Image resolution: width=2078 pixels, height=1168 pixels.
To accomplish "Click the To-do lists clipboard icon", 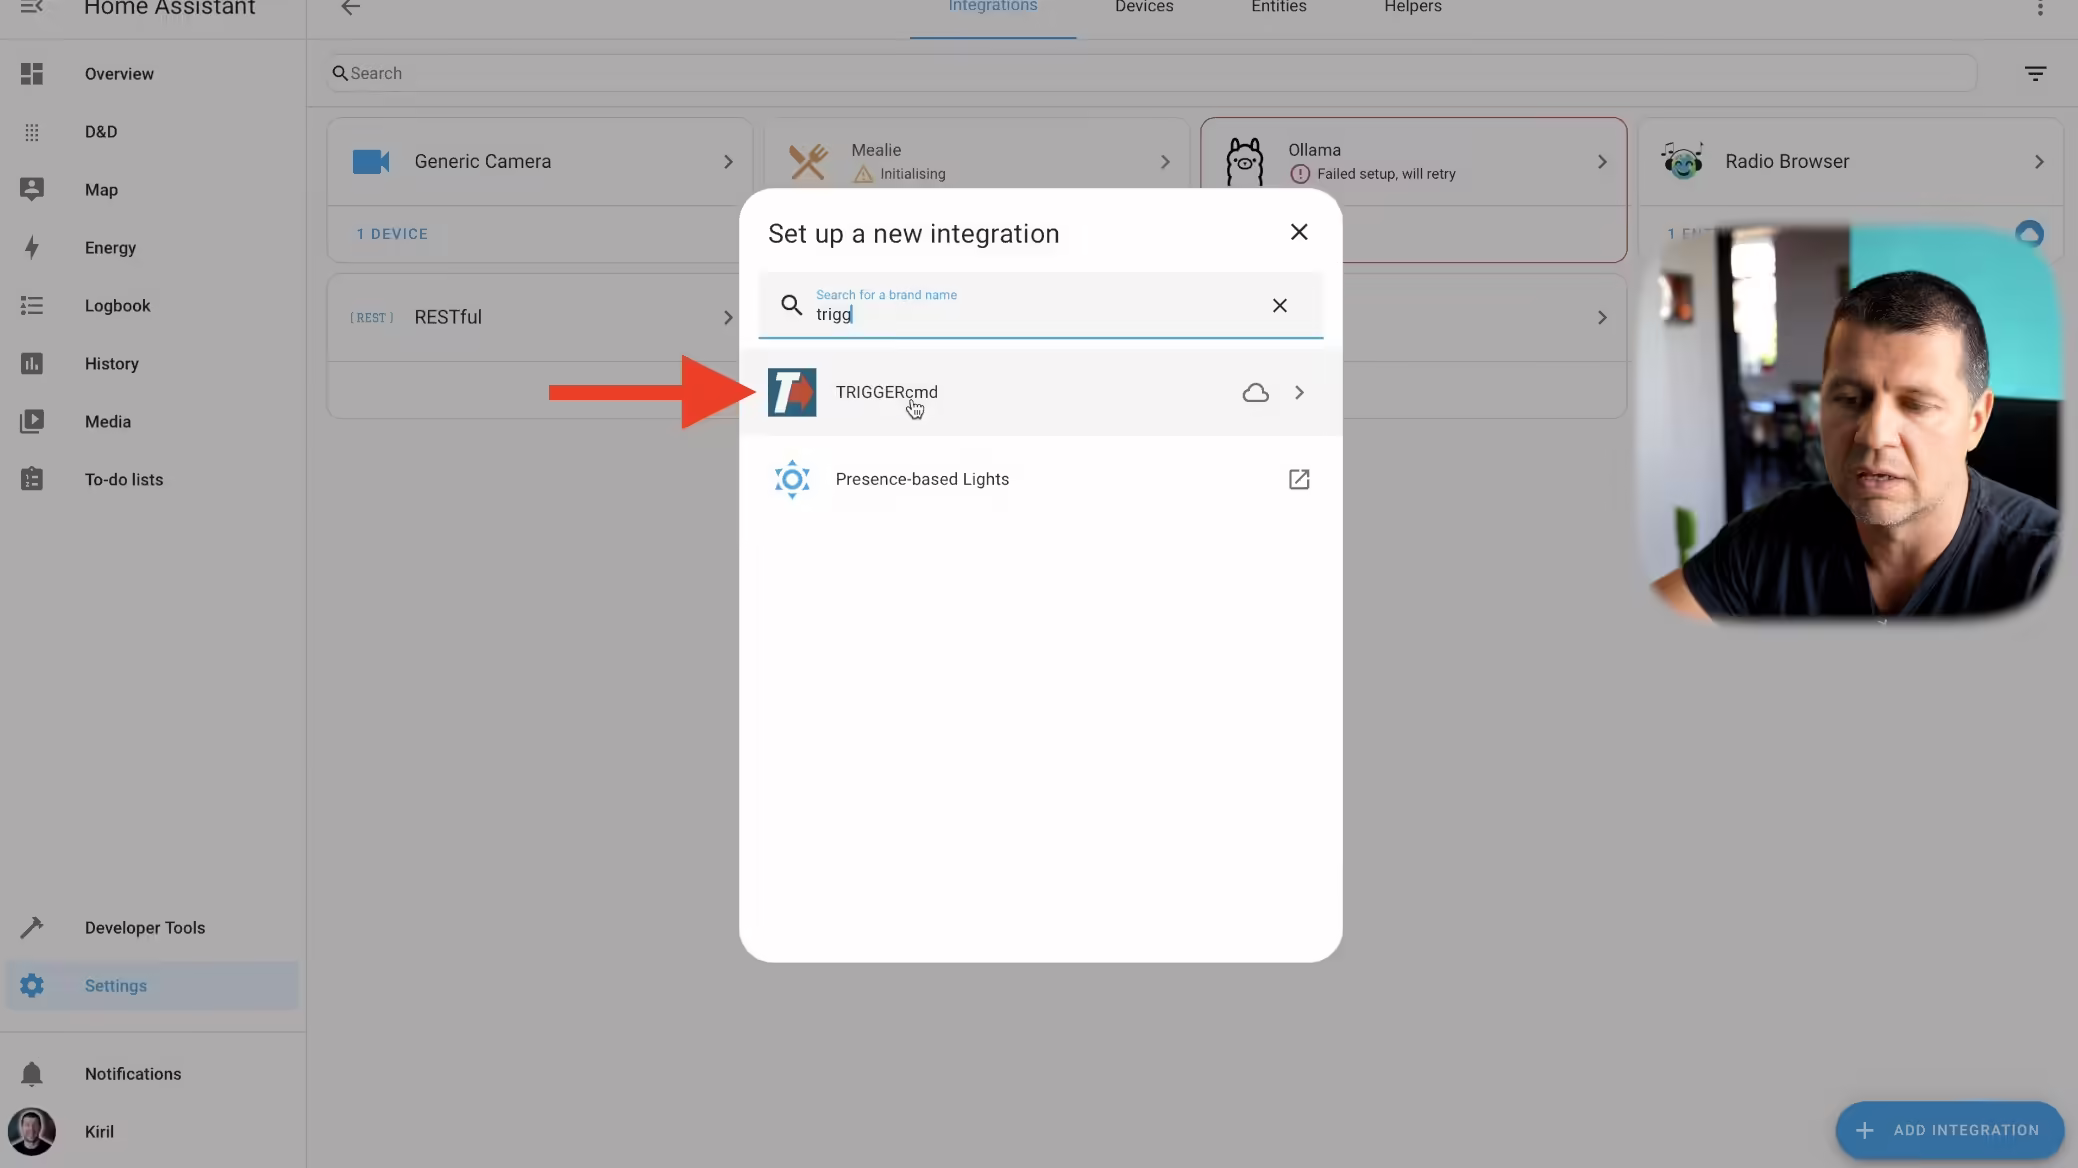I will [32, 480].
